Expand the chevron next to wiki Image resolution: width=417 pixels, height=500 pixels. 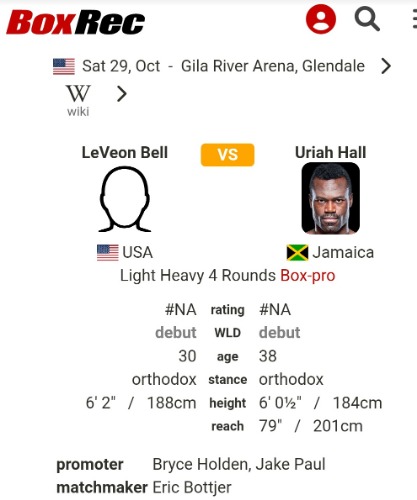tap(122, 94)
